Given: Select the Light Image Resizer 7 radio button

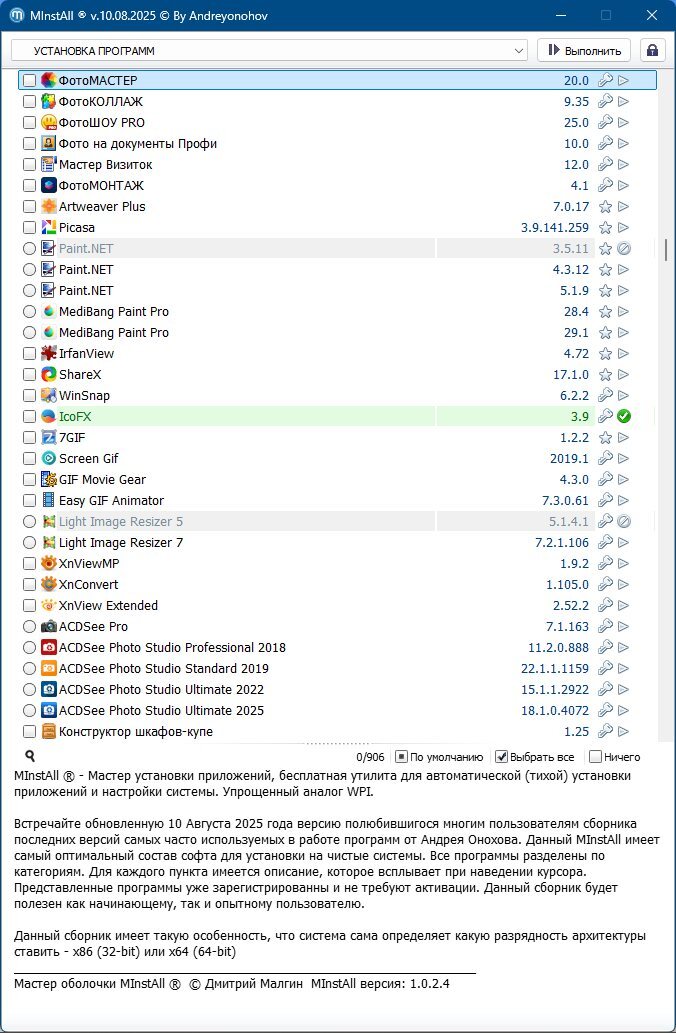Looking at the screenshot, I should (30, 543).
